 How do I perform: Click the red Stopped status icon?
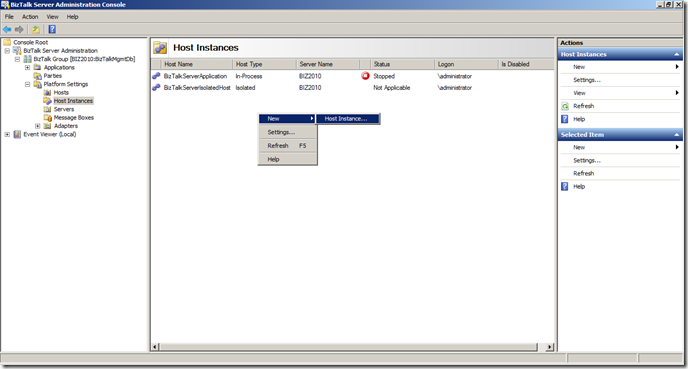pyautogui.click(x=365, y=76)
